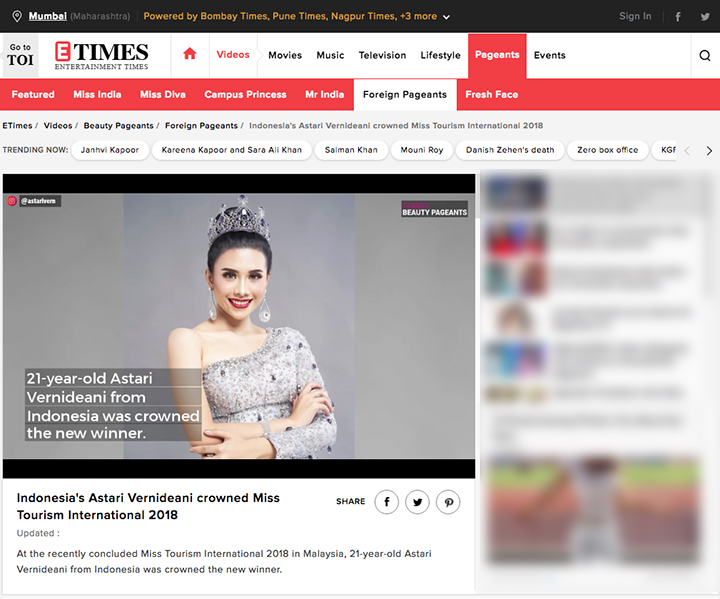Screen dimensions: 720x599
Task: Click the Twitter icon in top bar
Action: click(705, 17)
